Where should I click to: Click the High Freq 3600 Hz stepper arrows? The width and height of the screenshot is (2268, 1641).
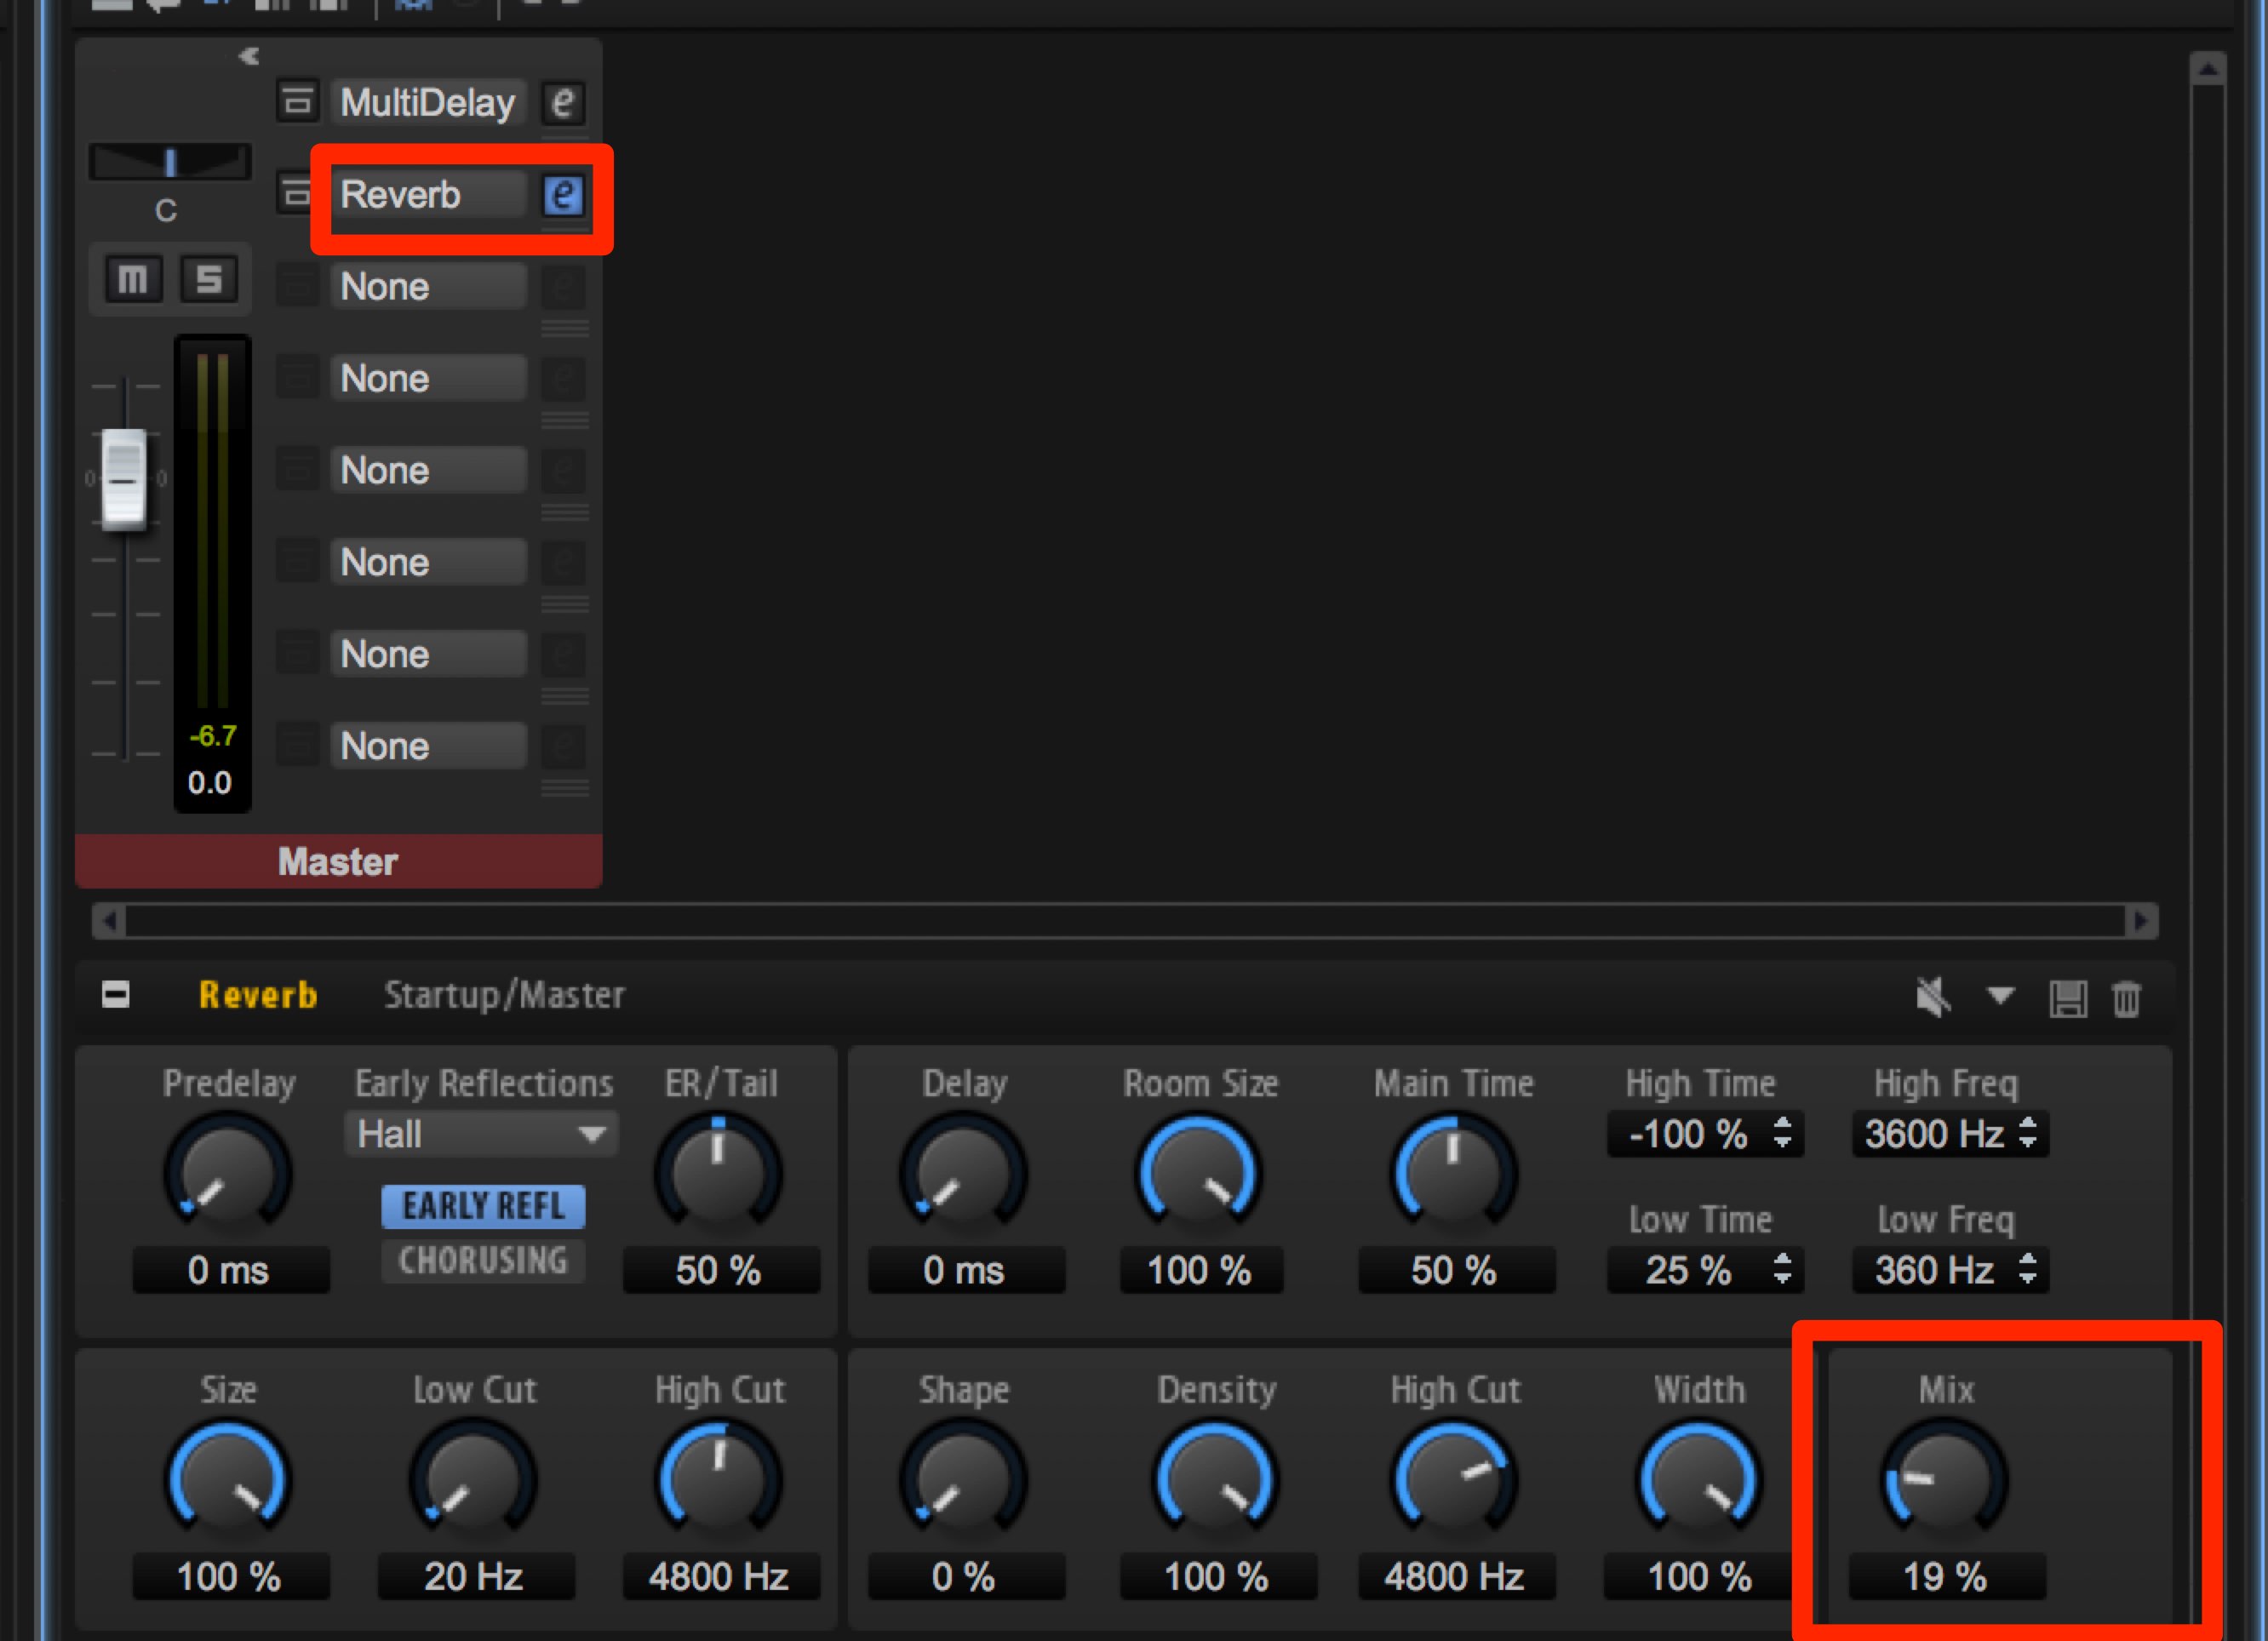pos(2028,1134)
